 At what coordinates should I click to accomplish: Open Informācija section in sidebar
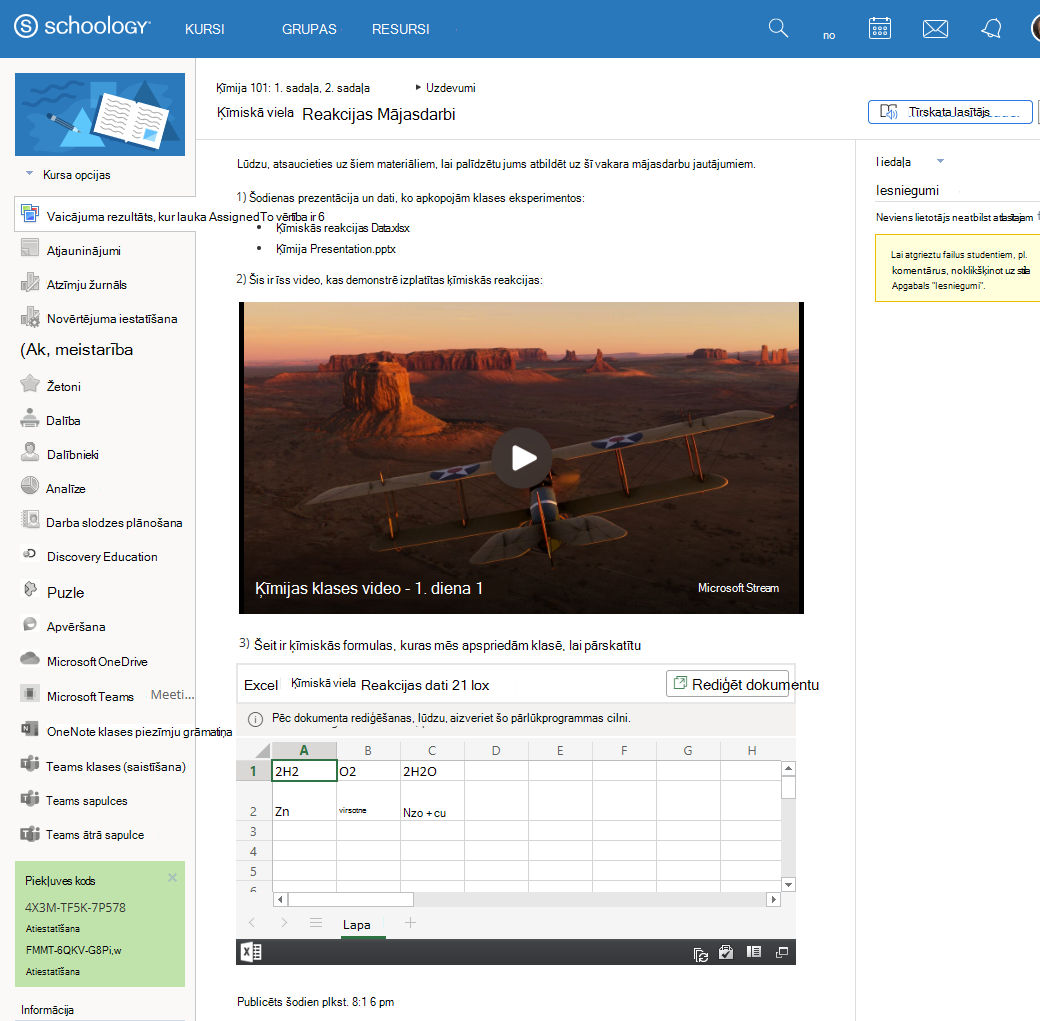pos(47,1010)
